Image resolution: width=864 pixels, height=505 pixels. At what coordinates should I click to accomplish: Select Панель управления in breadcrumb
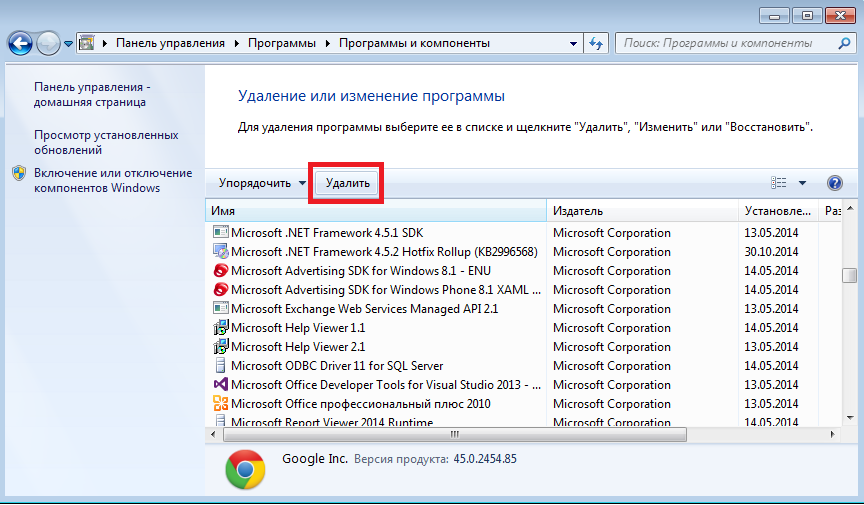(170, 43)
